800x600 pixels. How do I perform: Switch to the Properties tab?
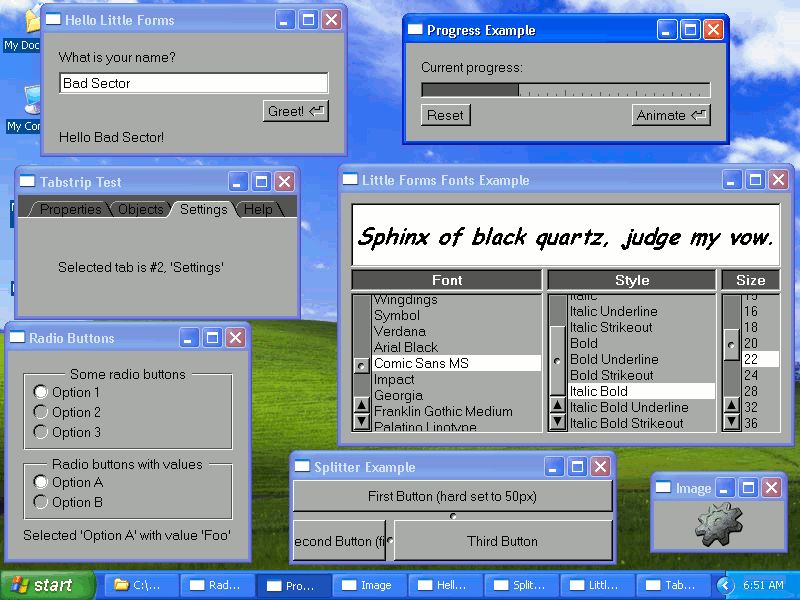click(x=70, y=209)
